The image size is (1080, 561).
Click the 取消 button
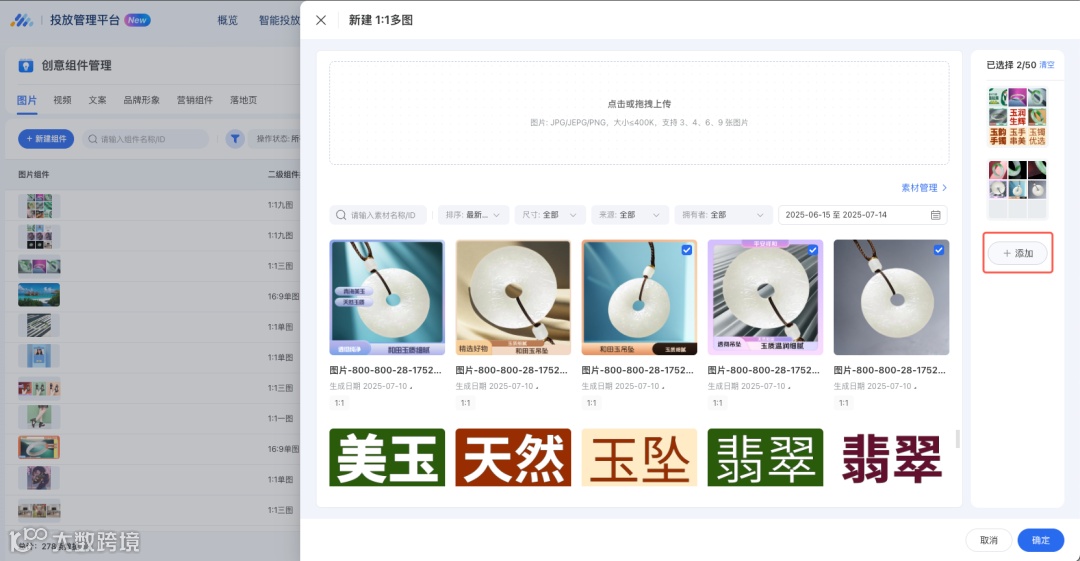point(988,540)
